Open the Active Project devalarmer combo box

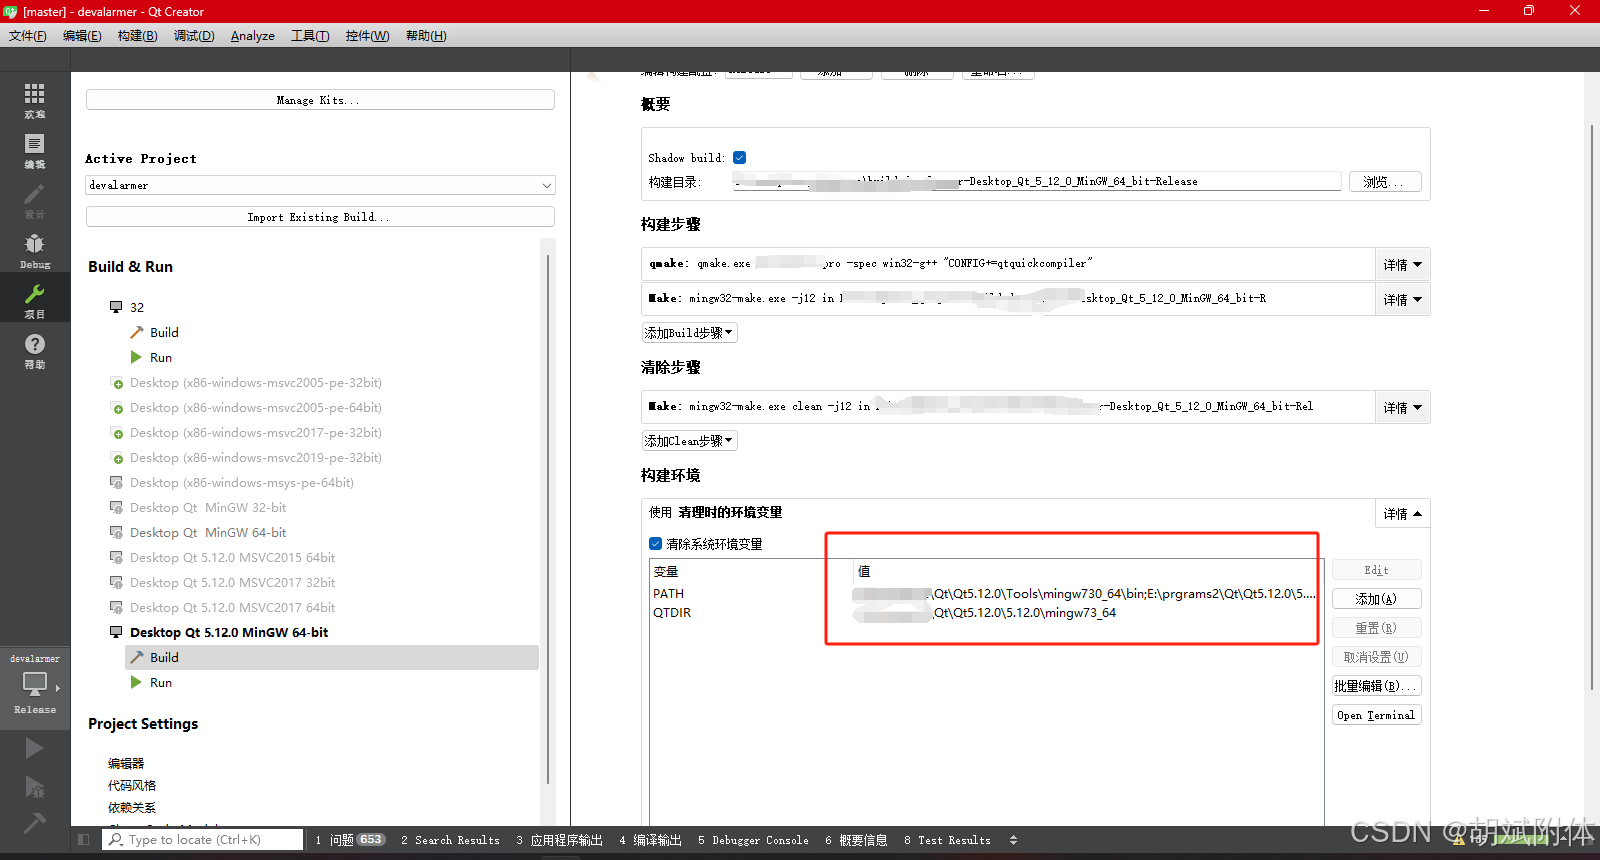[320, 185]
